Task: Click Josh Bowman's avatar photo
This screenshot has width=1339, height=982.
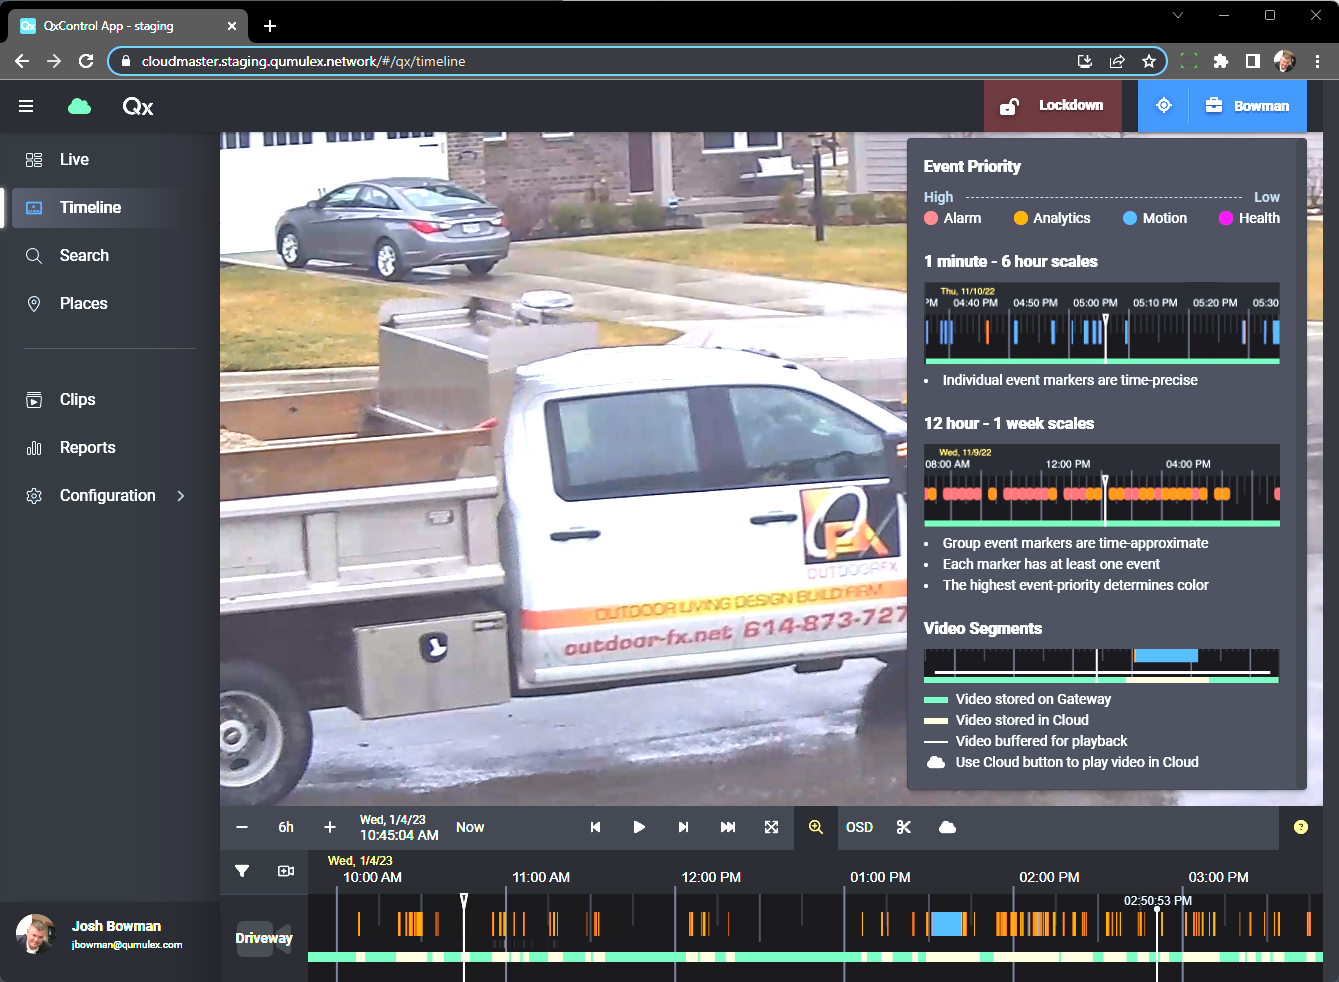Action: (36, 934)
